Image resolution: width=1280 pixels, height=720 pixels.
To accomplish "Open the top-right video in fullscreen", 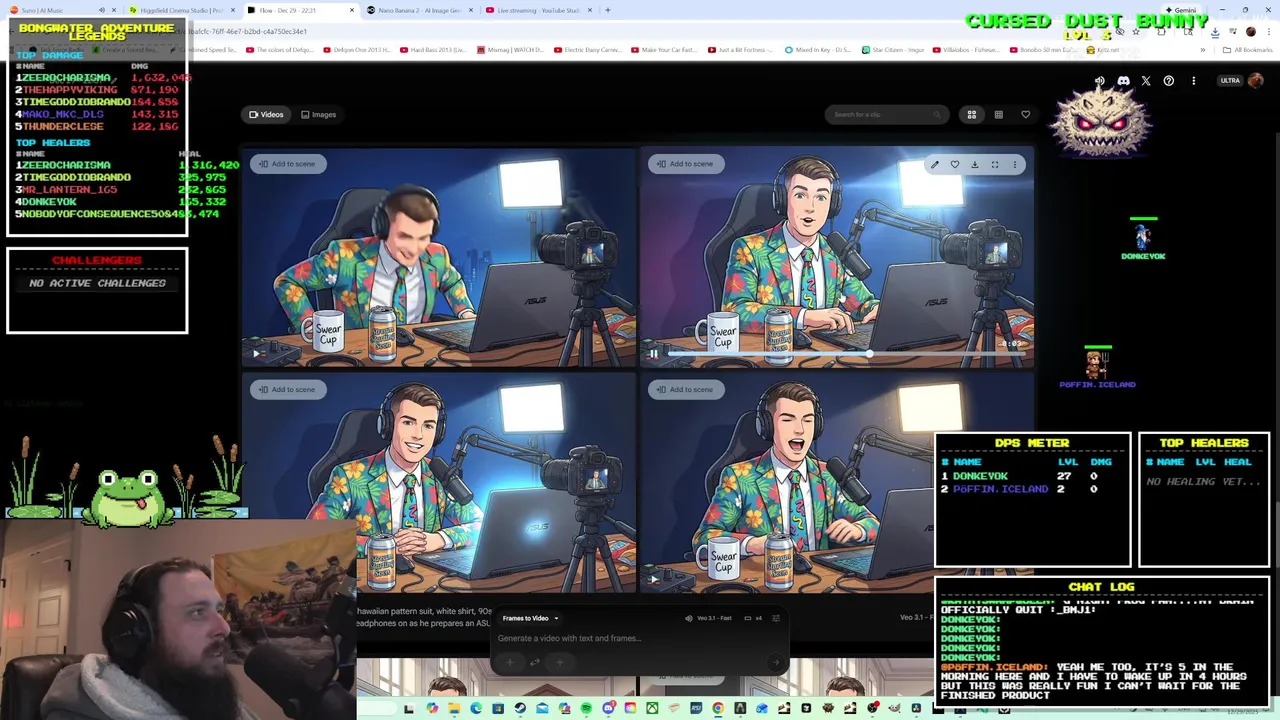I will click(994, 164).
